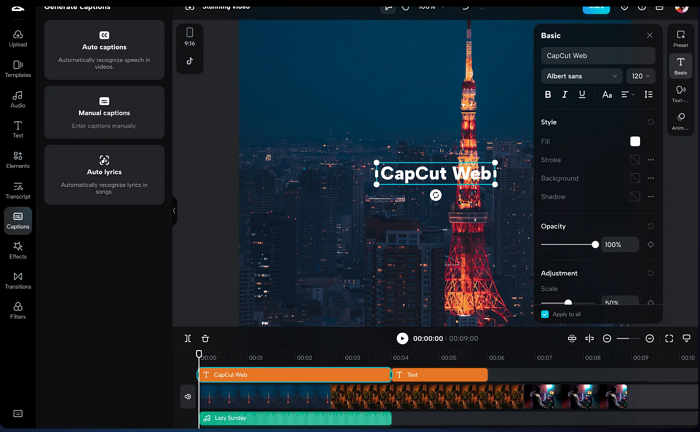
Task: Reset the Adjustment section
Action: tap(650, 273)
